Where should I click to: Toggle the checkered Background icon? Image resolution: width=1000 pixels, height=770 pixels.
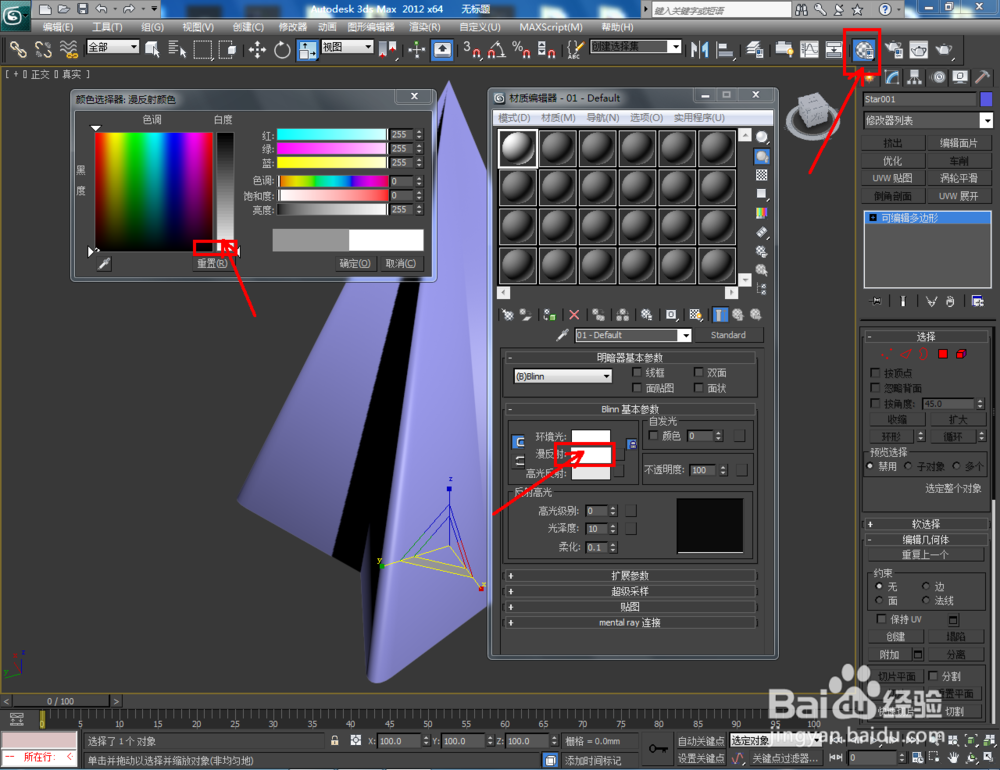pos(761,175)
